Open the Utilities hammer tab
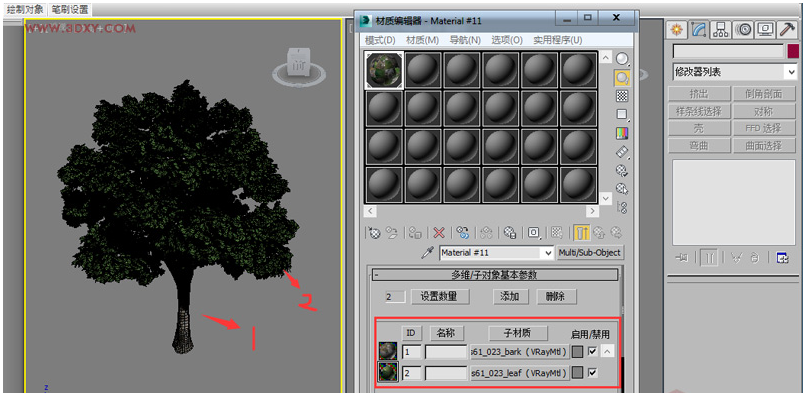The height and width of the screenshot is (393, 804). click(x=786, y=30)
